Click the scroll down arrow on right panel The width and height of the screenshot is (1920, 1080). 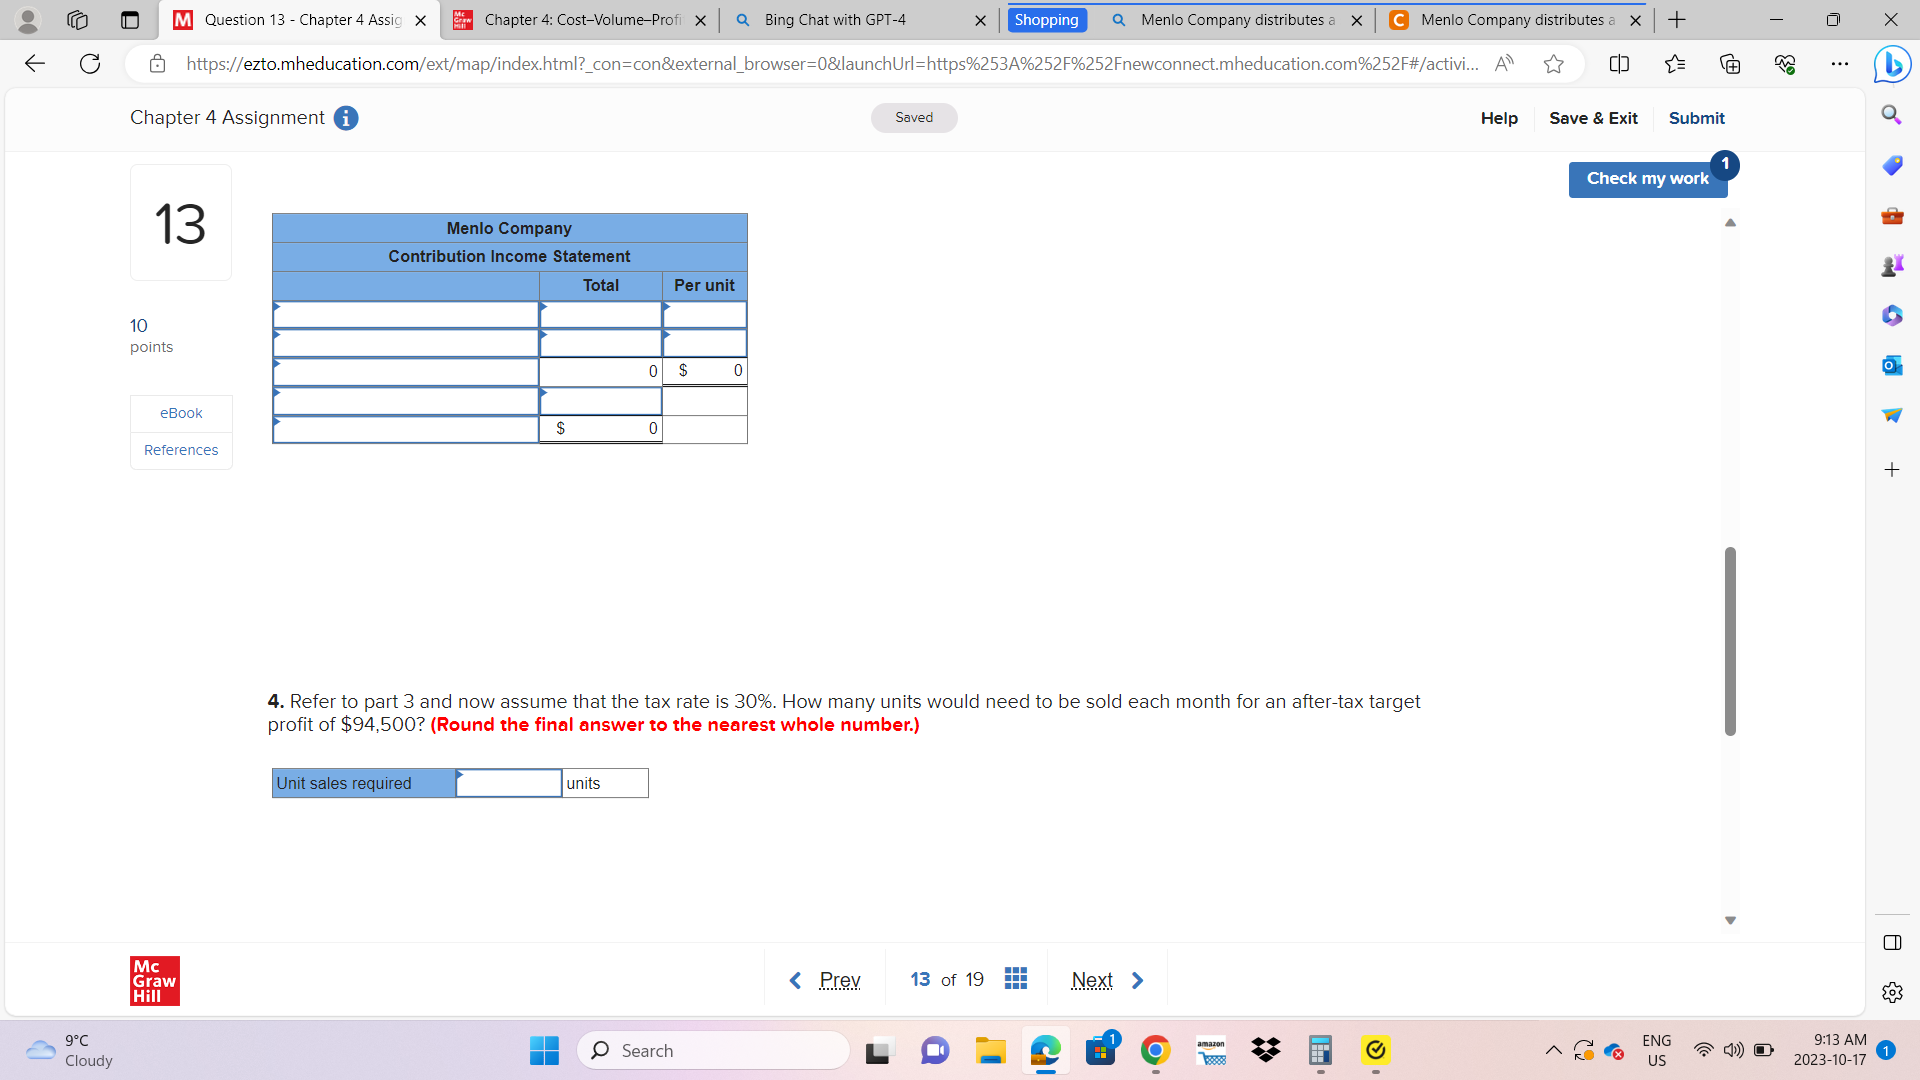(x=1730, y=919)
